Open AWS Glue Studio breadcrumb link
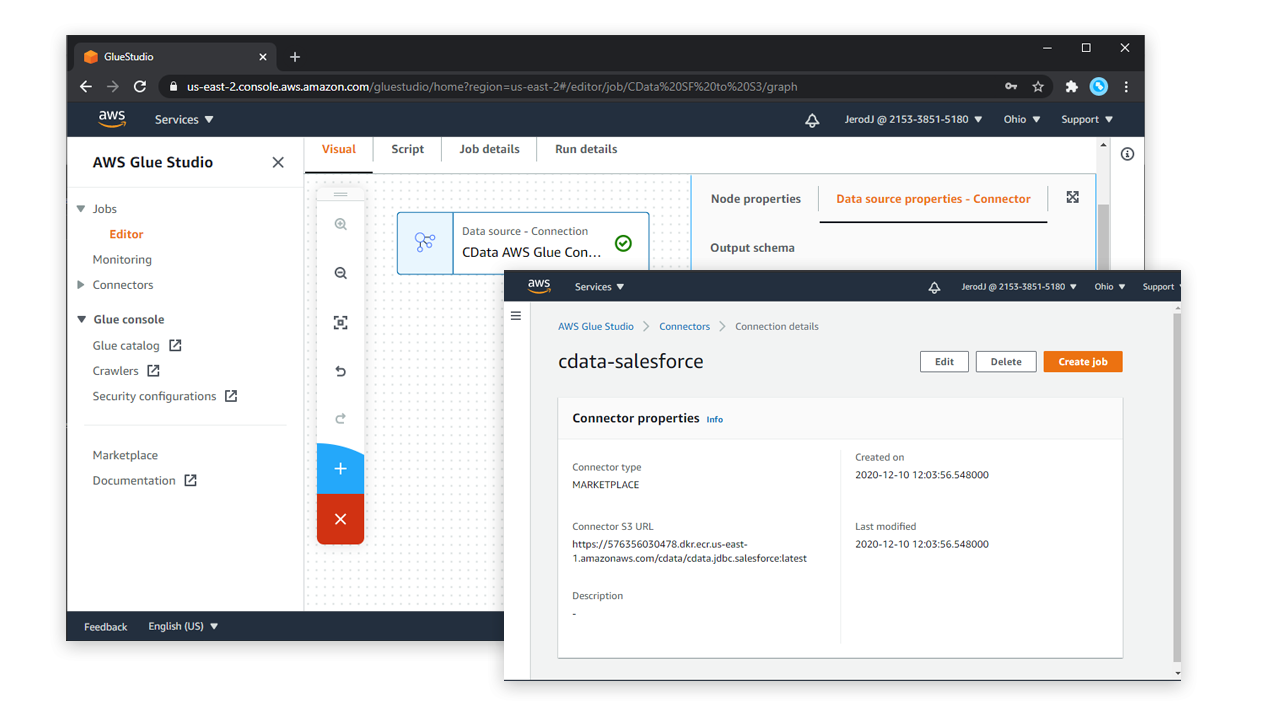This screenshot has height=720, width=1281. 596,326
